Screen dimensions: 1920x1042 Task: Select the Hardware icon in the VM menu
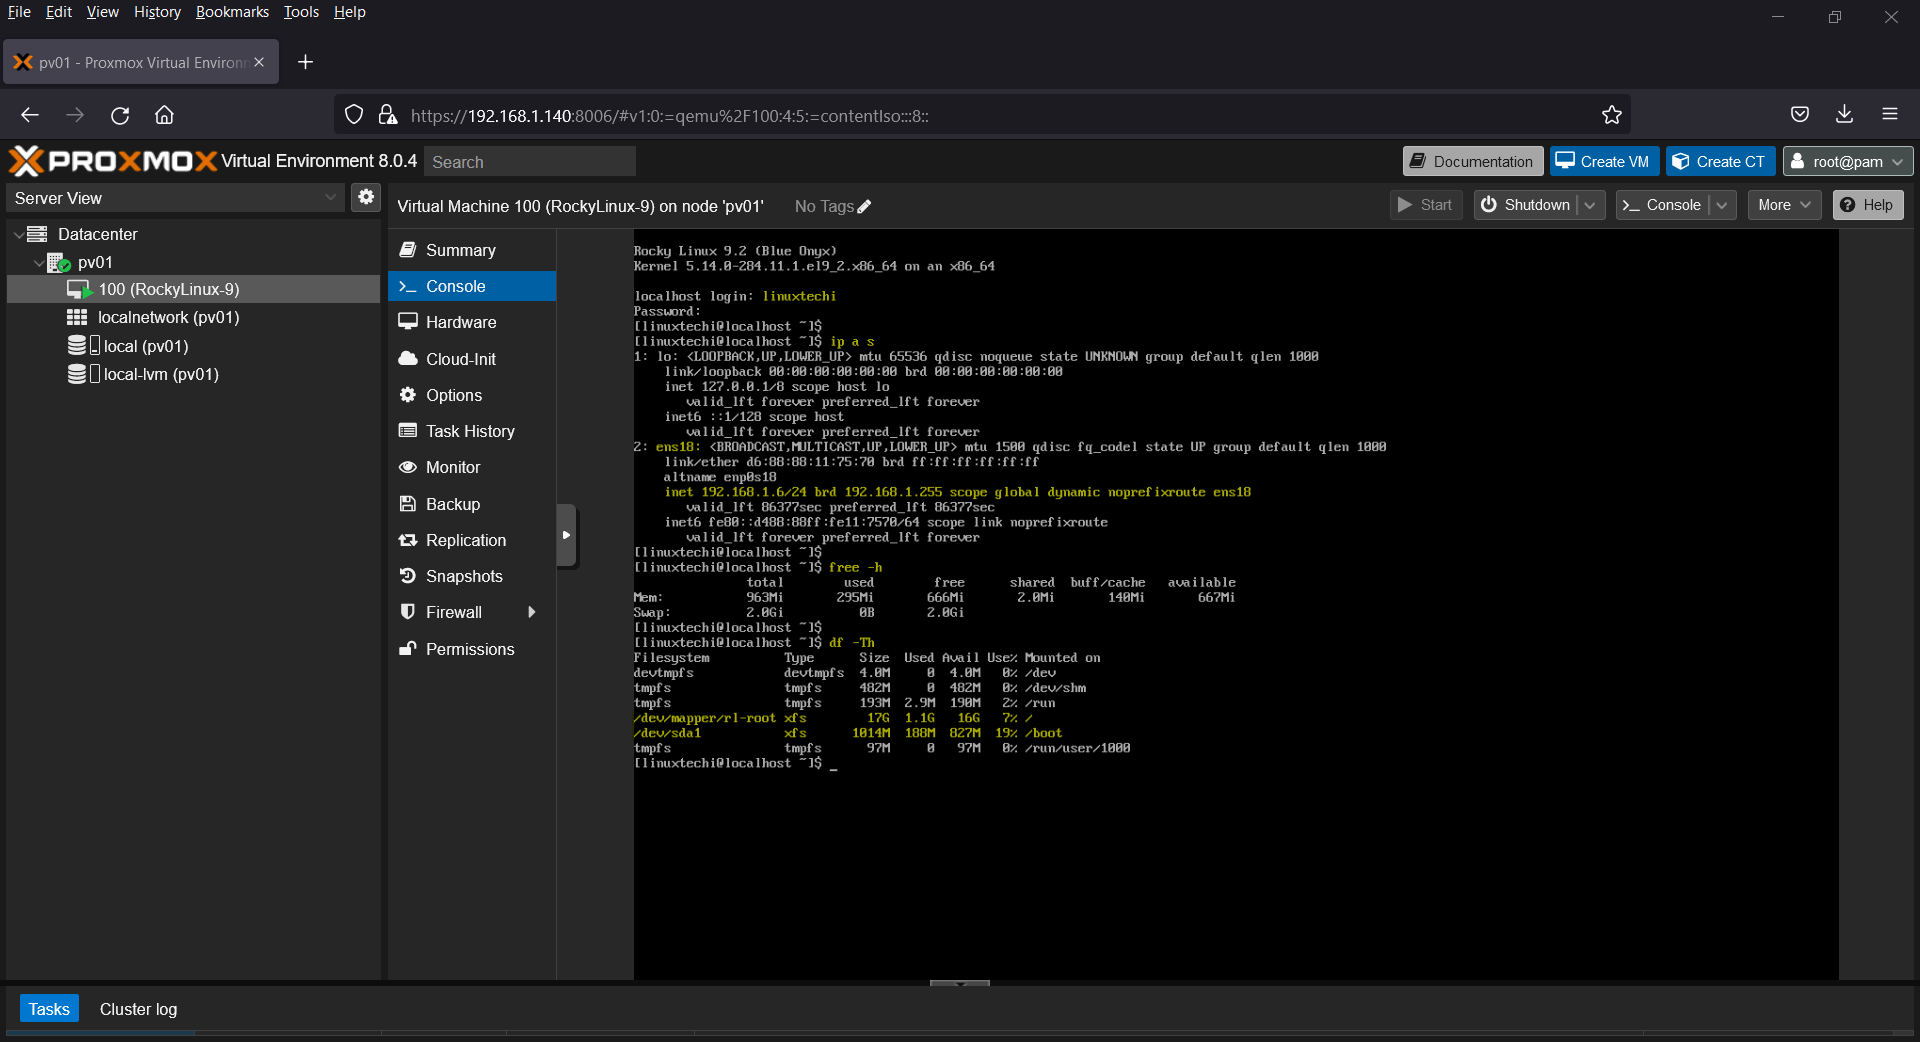[x=409, y=322]
